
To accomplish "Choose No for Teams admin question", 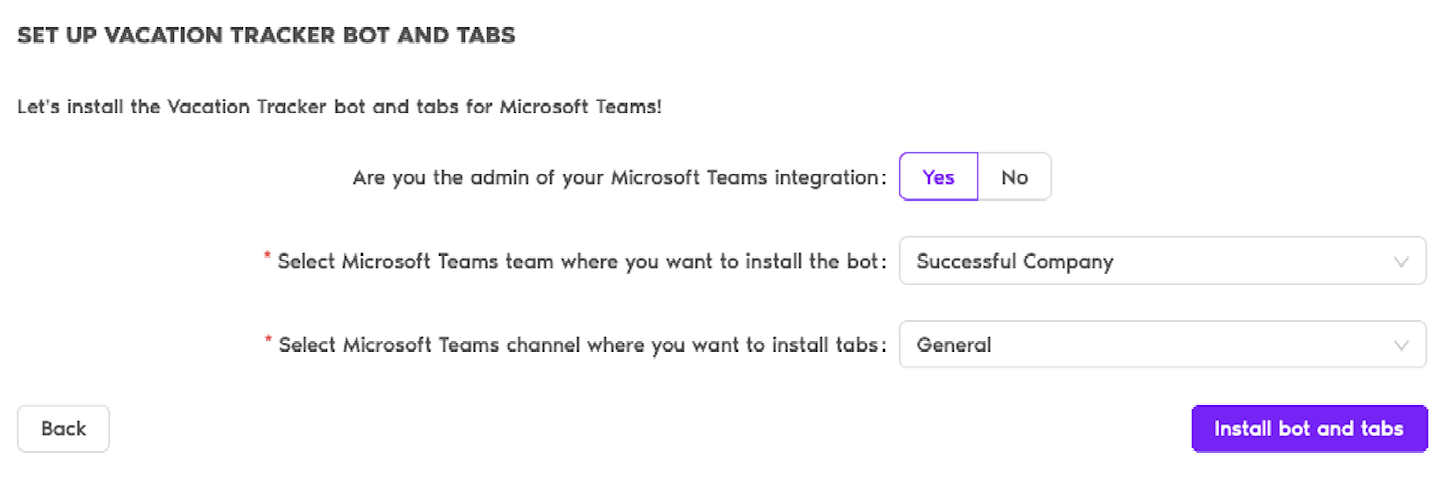I will [1014, 177].
